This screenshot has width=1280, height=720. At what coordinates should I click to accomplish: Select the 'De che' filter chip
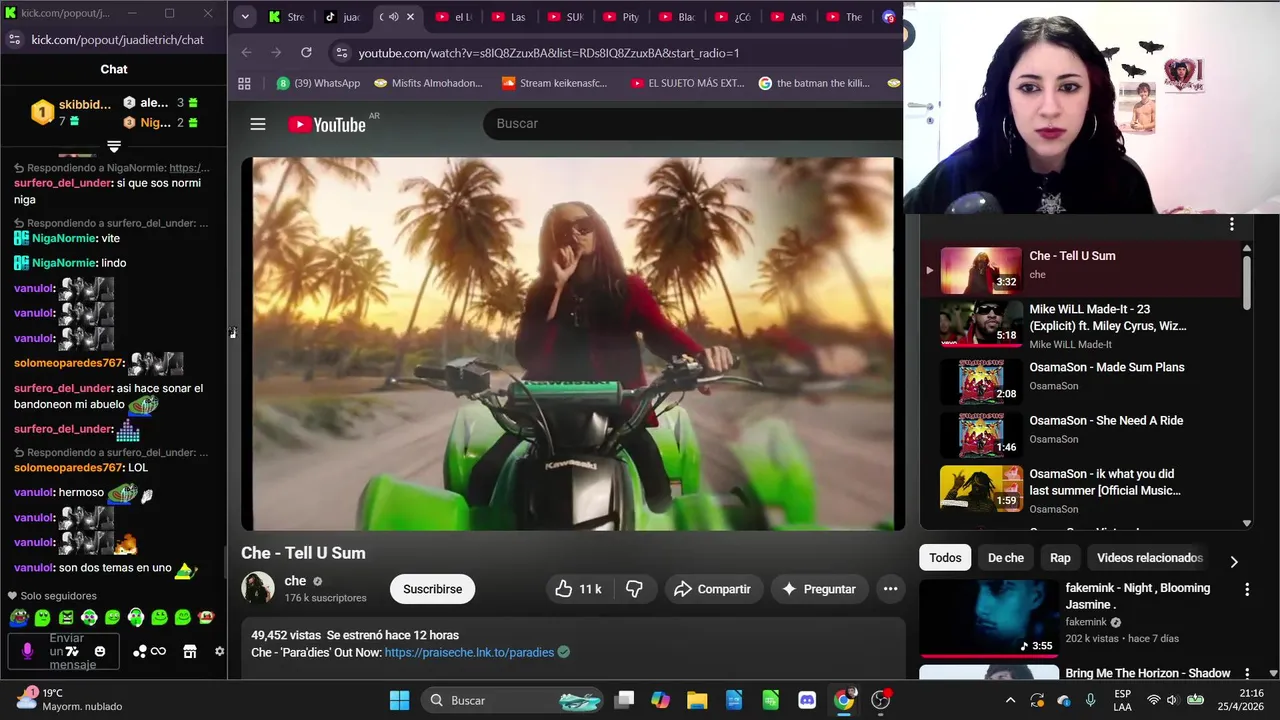[1006, 558]
